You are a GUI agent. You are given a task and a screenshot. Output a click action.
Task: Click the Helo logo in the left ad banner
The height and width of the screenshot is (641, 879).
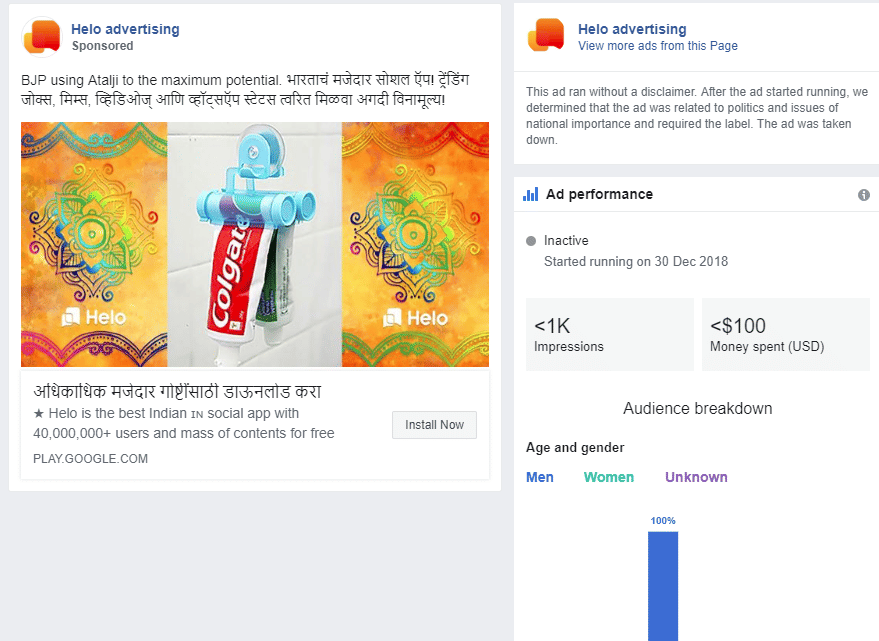point(94,318)
